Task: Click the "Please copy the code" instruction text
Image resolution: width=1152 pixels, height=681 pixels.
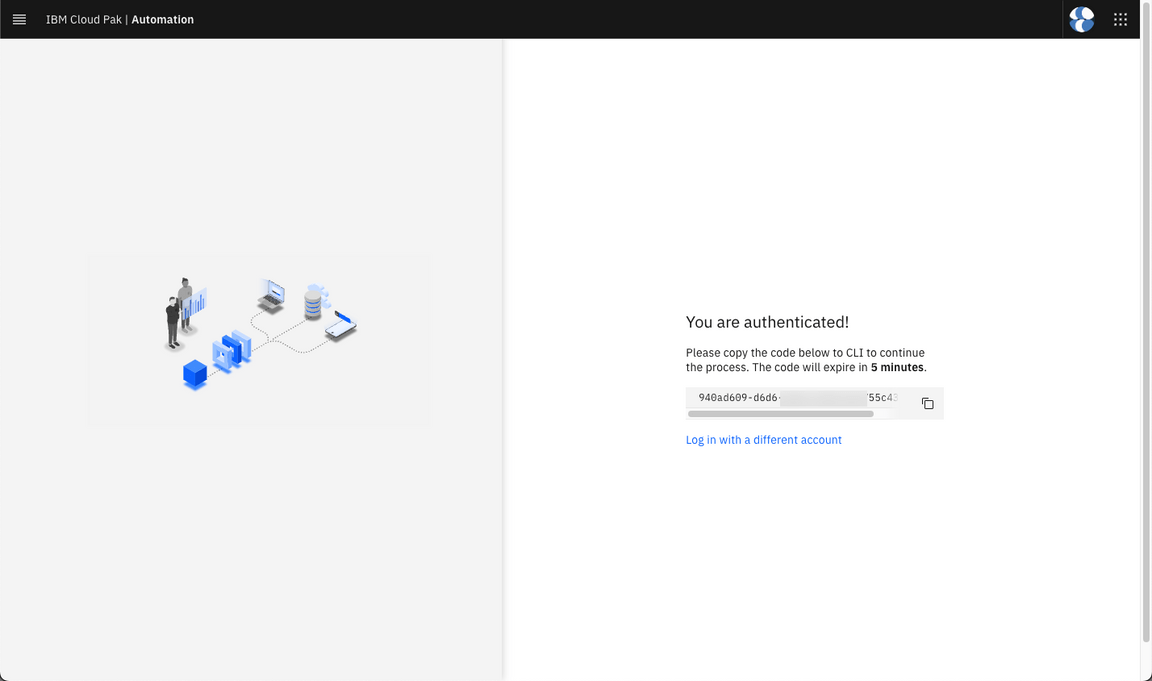Action: [804, 353]
